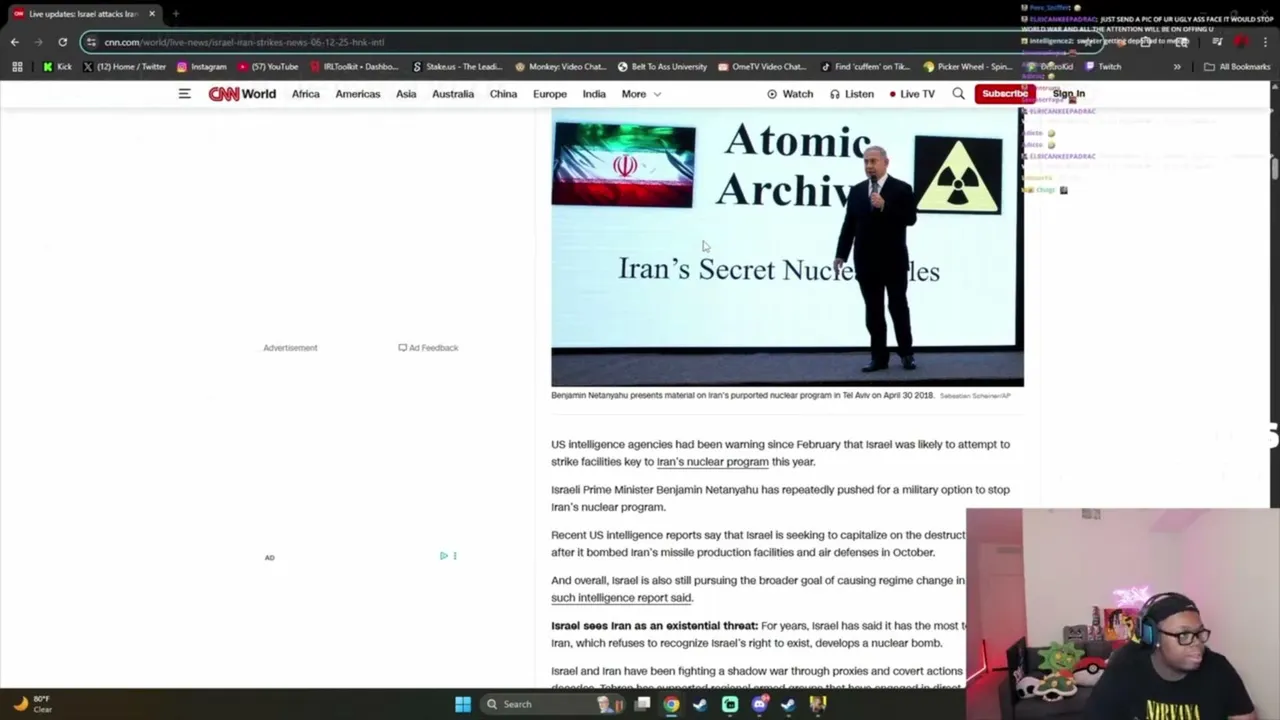Image resolution: width=1280 pixels, height=720 pixels.
Task: Click the "Israel sees Iran as an existential threat:" text
Action: click(x=654, y=626)
